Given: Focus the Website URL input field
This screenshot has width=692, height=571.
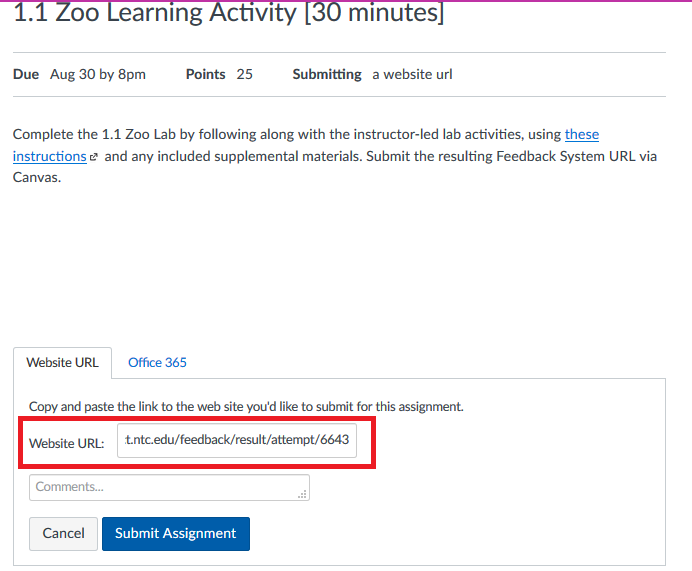Looking at the screenshot, I should click(237, 442).
